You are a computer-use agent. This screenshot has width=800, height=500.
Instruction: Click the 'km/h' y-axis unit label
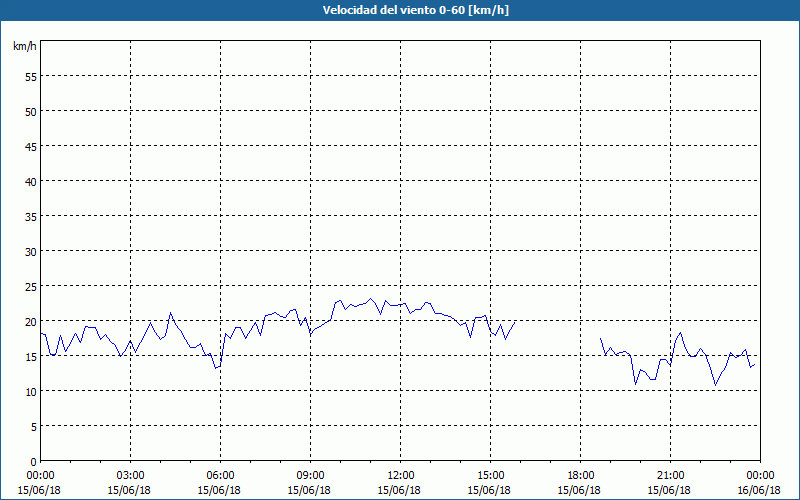point(25,46)
